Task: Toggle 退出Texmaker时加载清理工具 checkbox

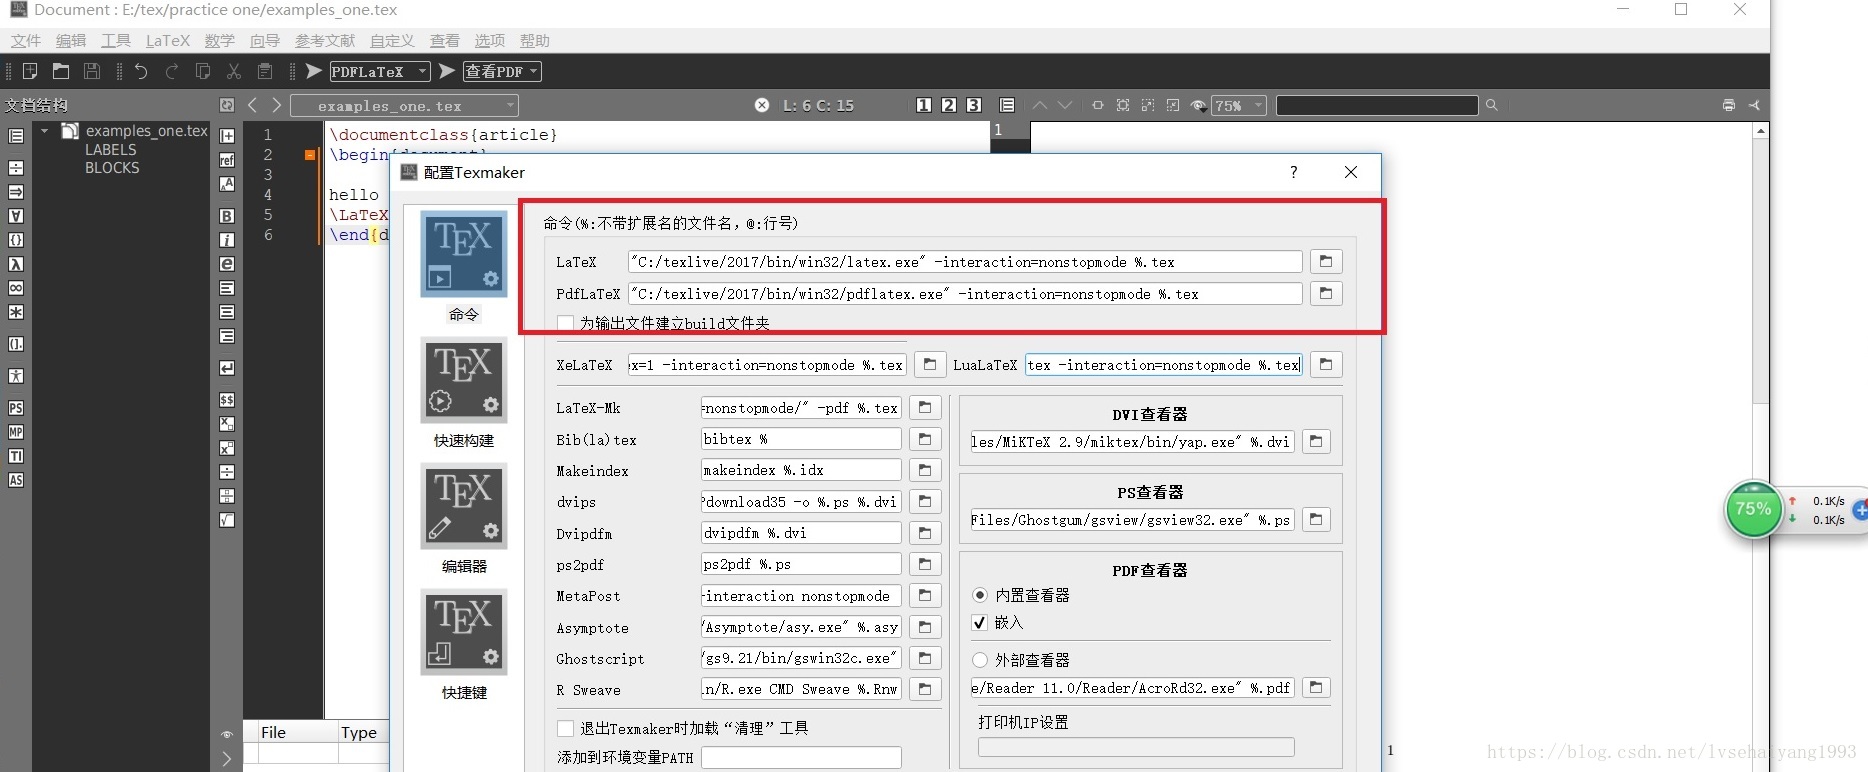Action: (566, 728)
